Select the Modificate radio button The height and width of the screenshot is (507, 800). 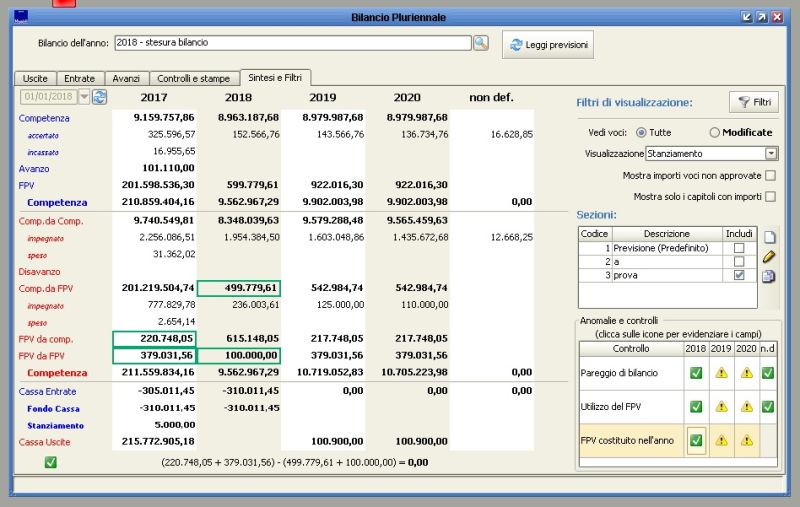point(715,132)
